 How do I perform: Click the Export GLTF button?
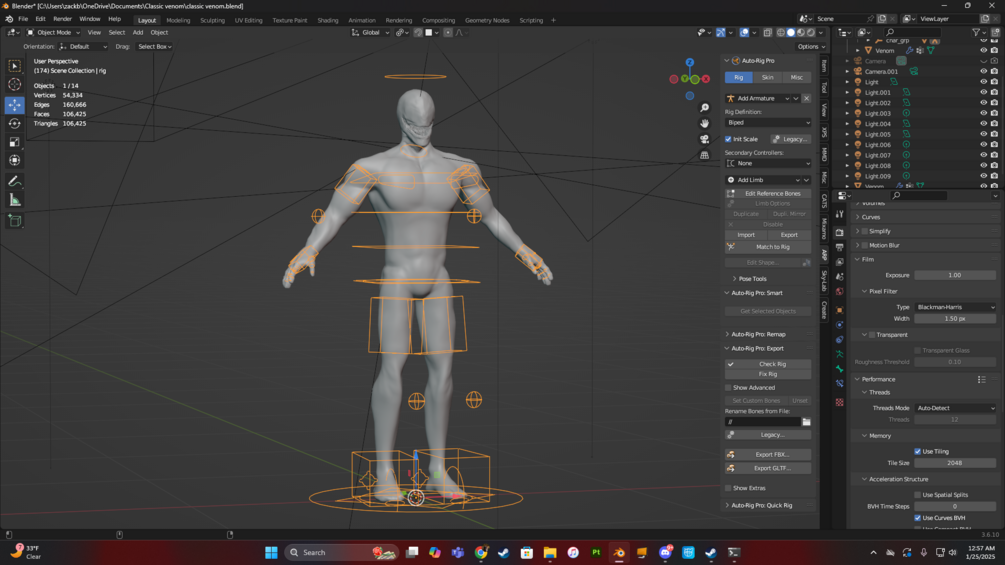click(x=768, y=468)
